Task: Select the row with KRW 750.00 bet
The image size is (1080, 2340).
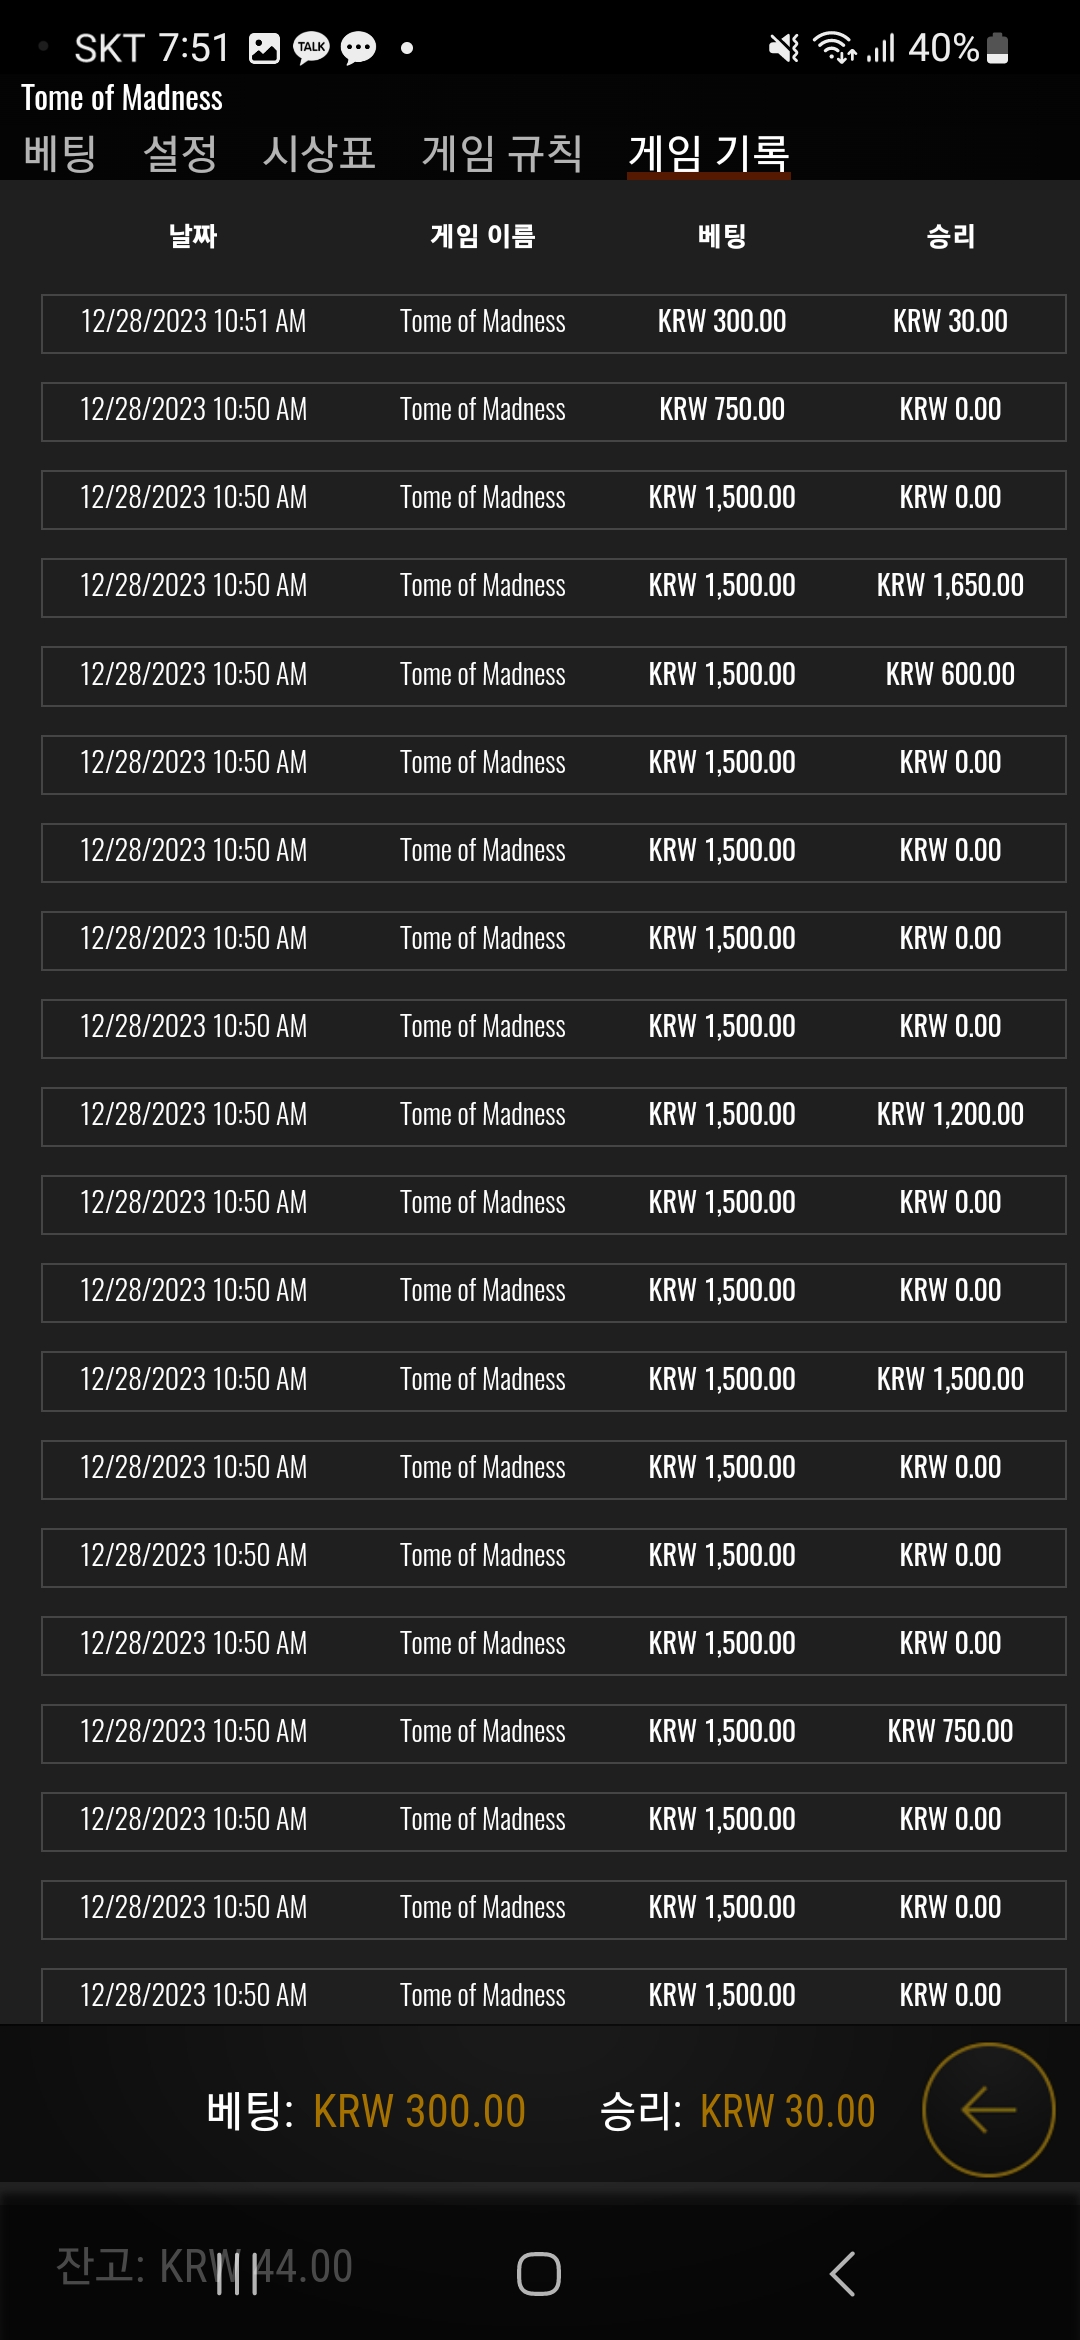Action: tap(553, 411)
